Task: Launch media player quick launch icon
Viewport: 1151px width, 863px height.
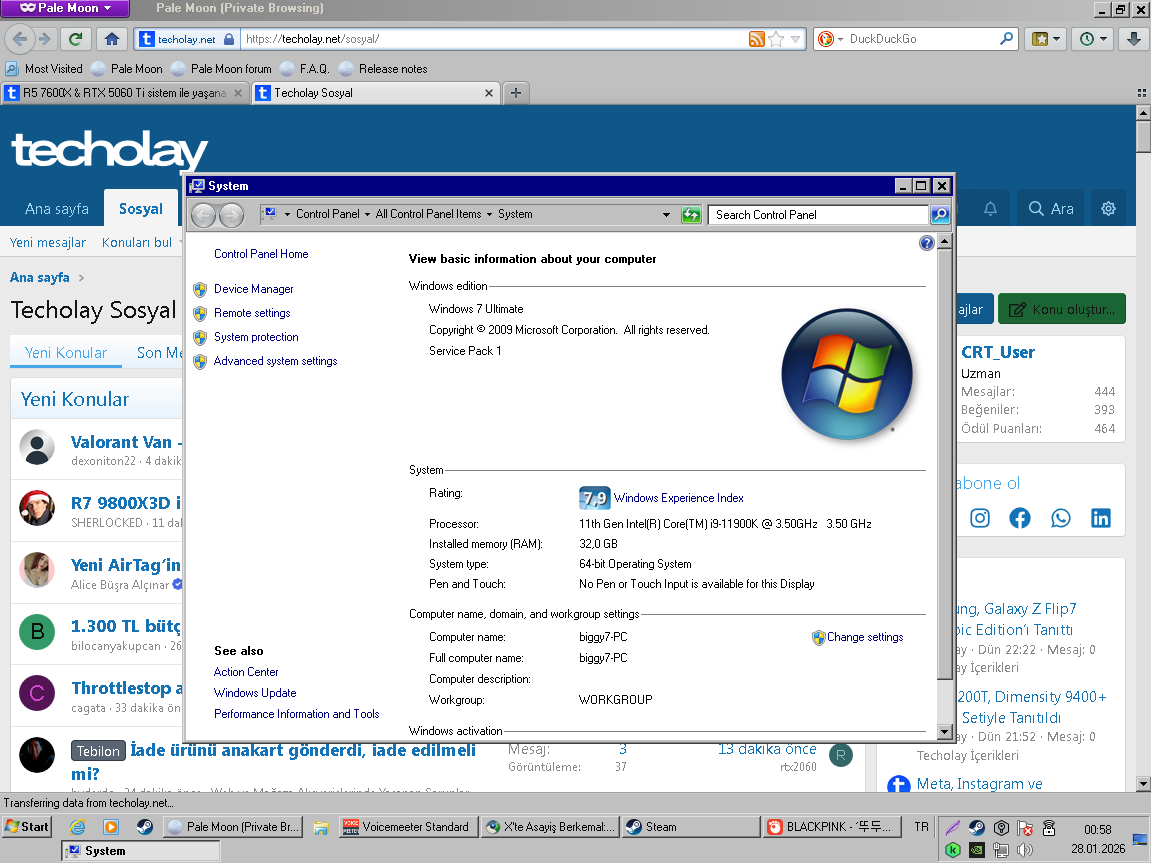Action: click(x=111, y=827)
